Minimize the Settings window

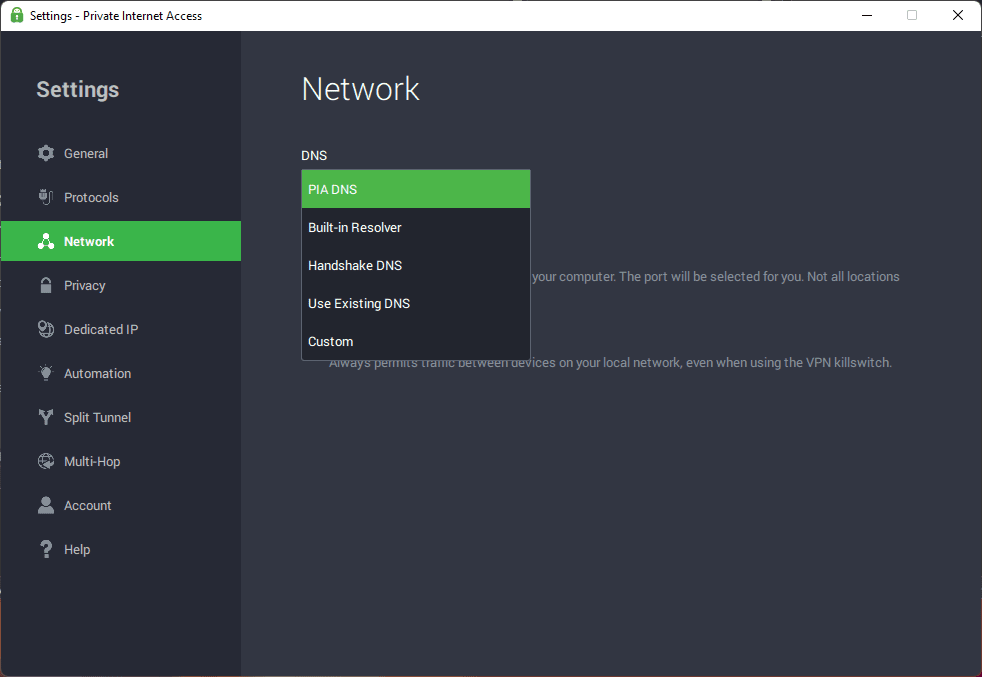click(866, 15)
